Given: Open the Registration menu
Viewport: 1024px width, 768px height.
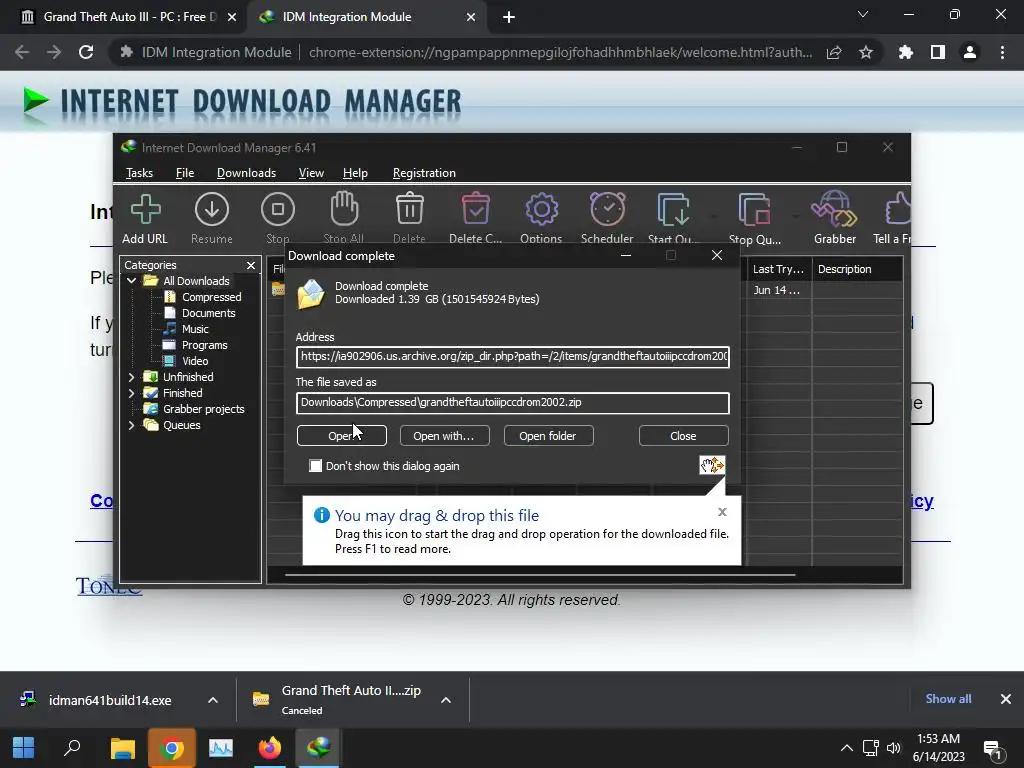Looking at the screenshot, I should pos(424,173).
